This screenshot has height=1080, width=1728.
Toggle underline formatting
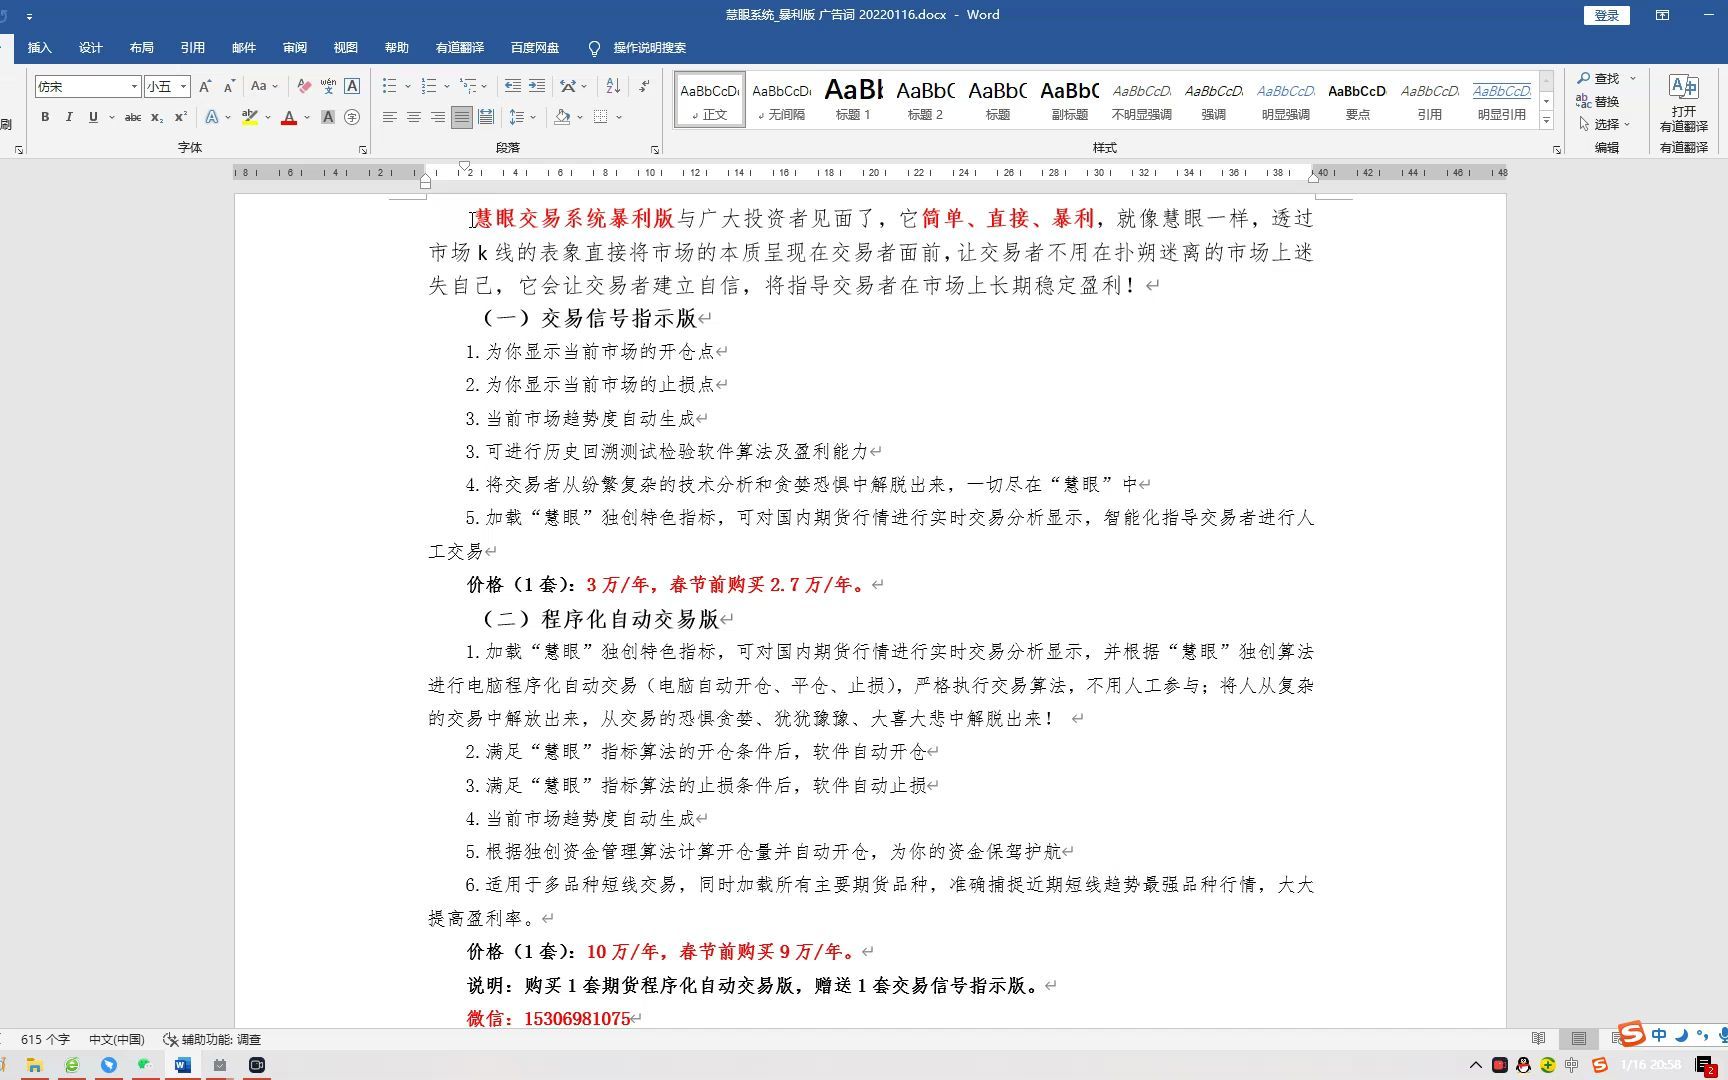[x=93, y=117]
